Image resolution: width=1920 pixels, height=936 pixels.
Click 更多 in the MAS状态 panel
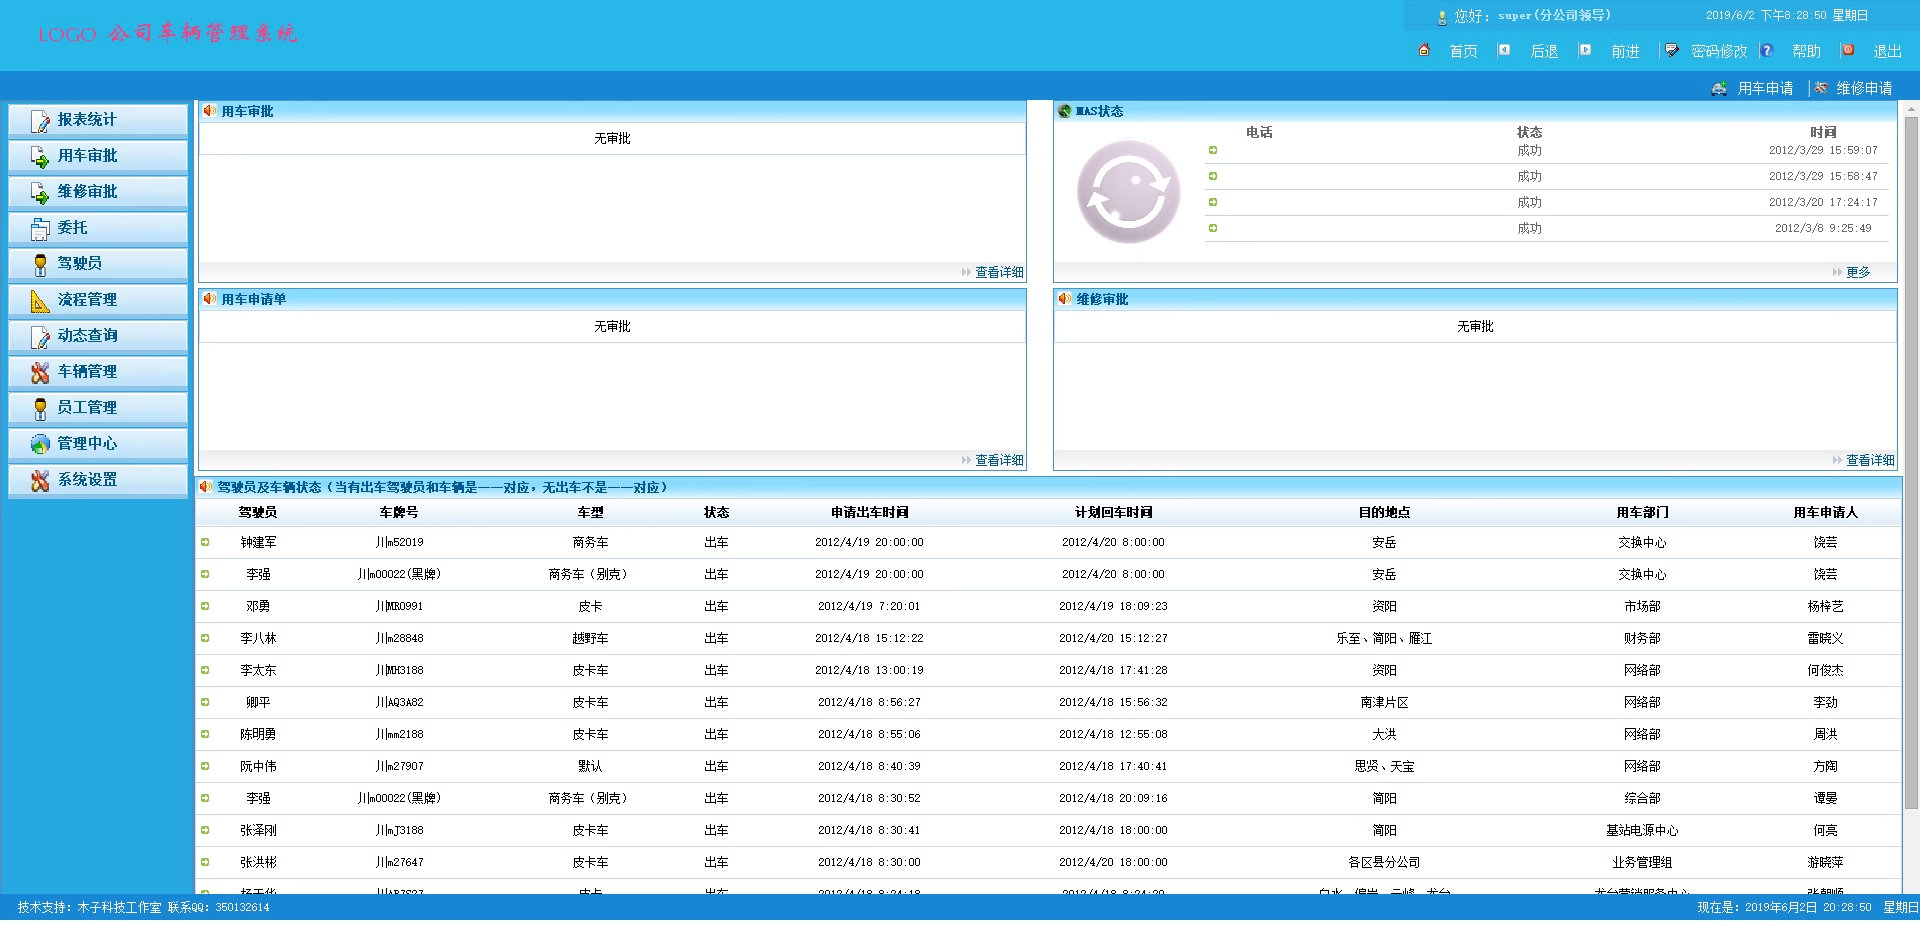pyautogui.click(x=1858, y=272)
